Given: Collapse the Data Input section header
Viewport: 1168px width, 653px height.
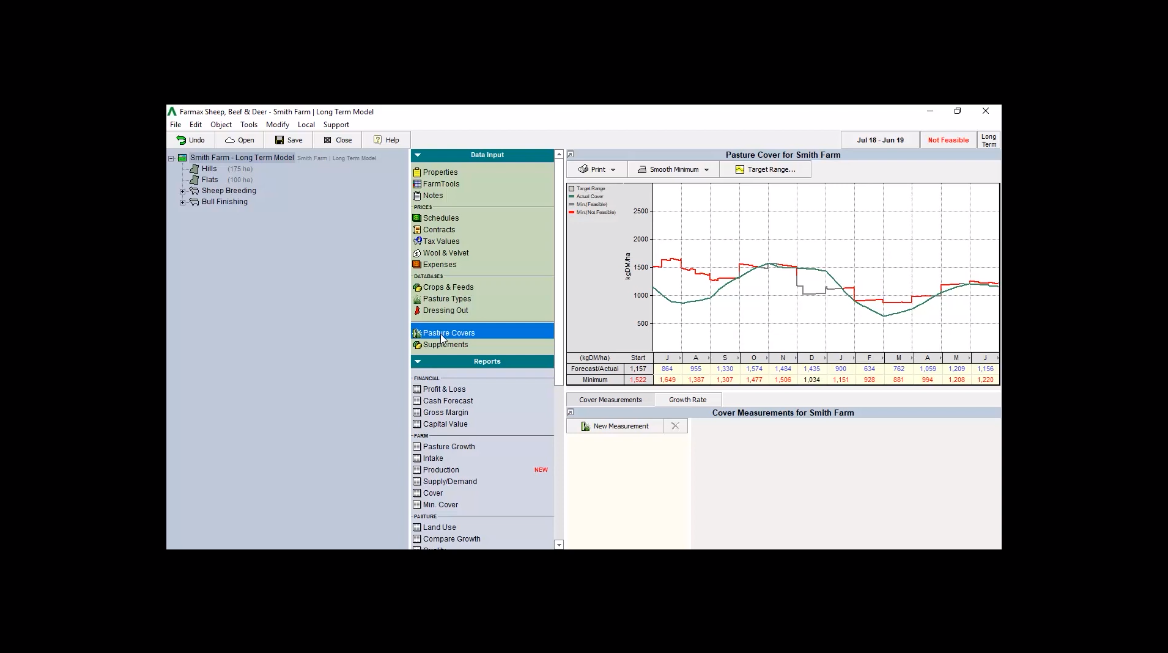Looking at the screenshot, I should tap(417, 155).
